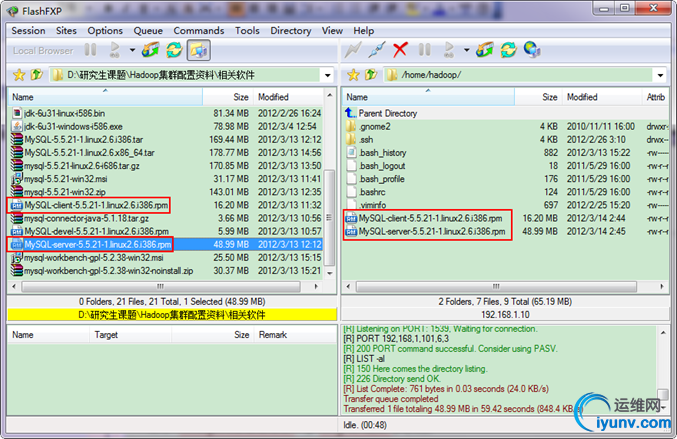
Task: Click the left pane parent folder up icon
Action: click(37, 75)
